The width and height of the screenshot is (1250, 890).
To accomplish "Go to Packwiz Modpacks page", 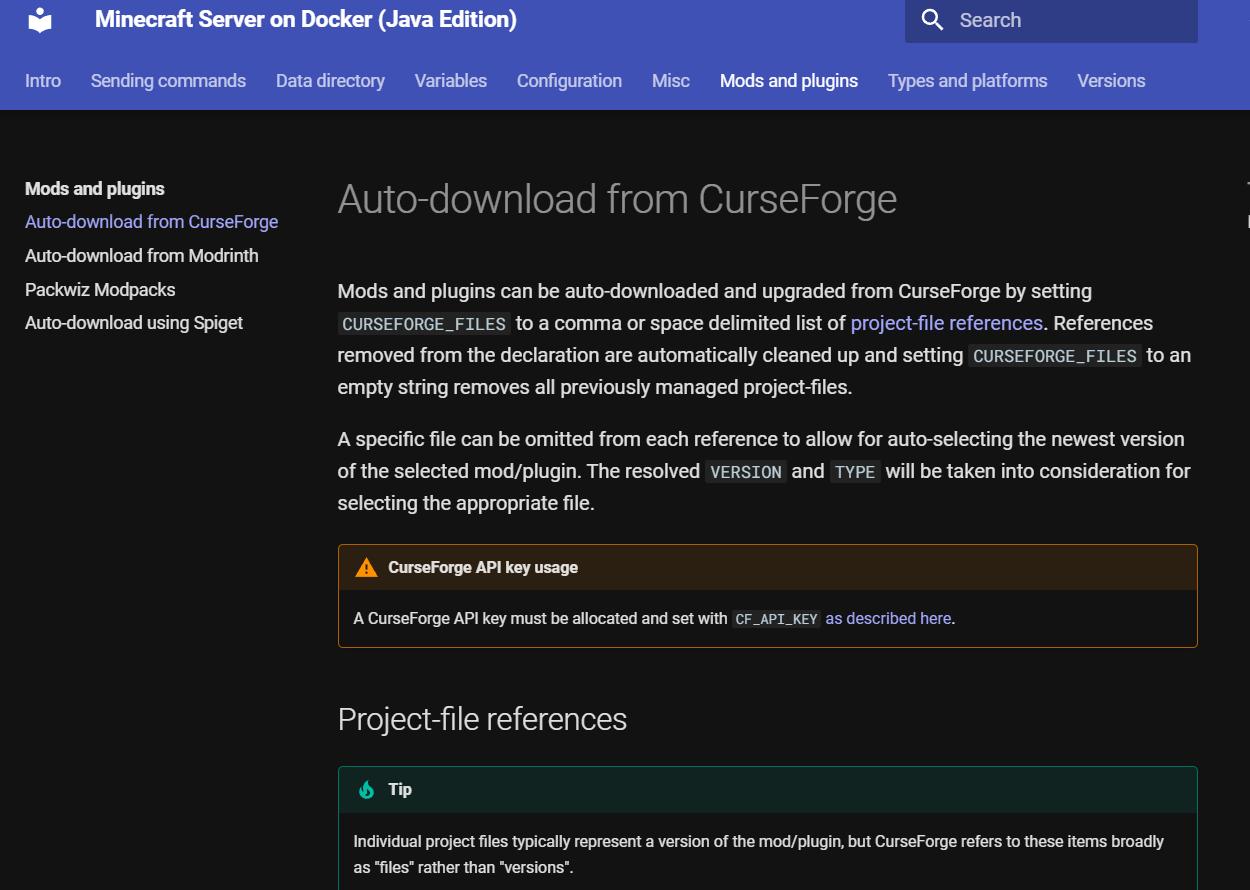I will coord(100,290).
